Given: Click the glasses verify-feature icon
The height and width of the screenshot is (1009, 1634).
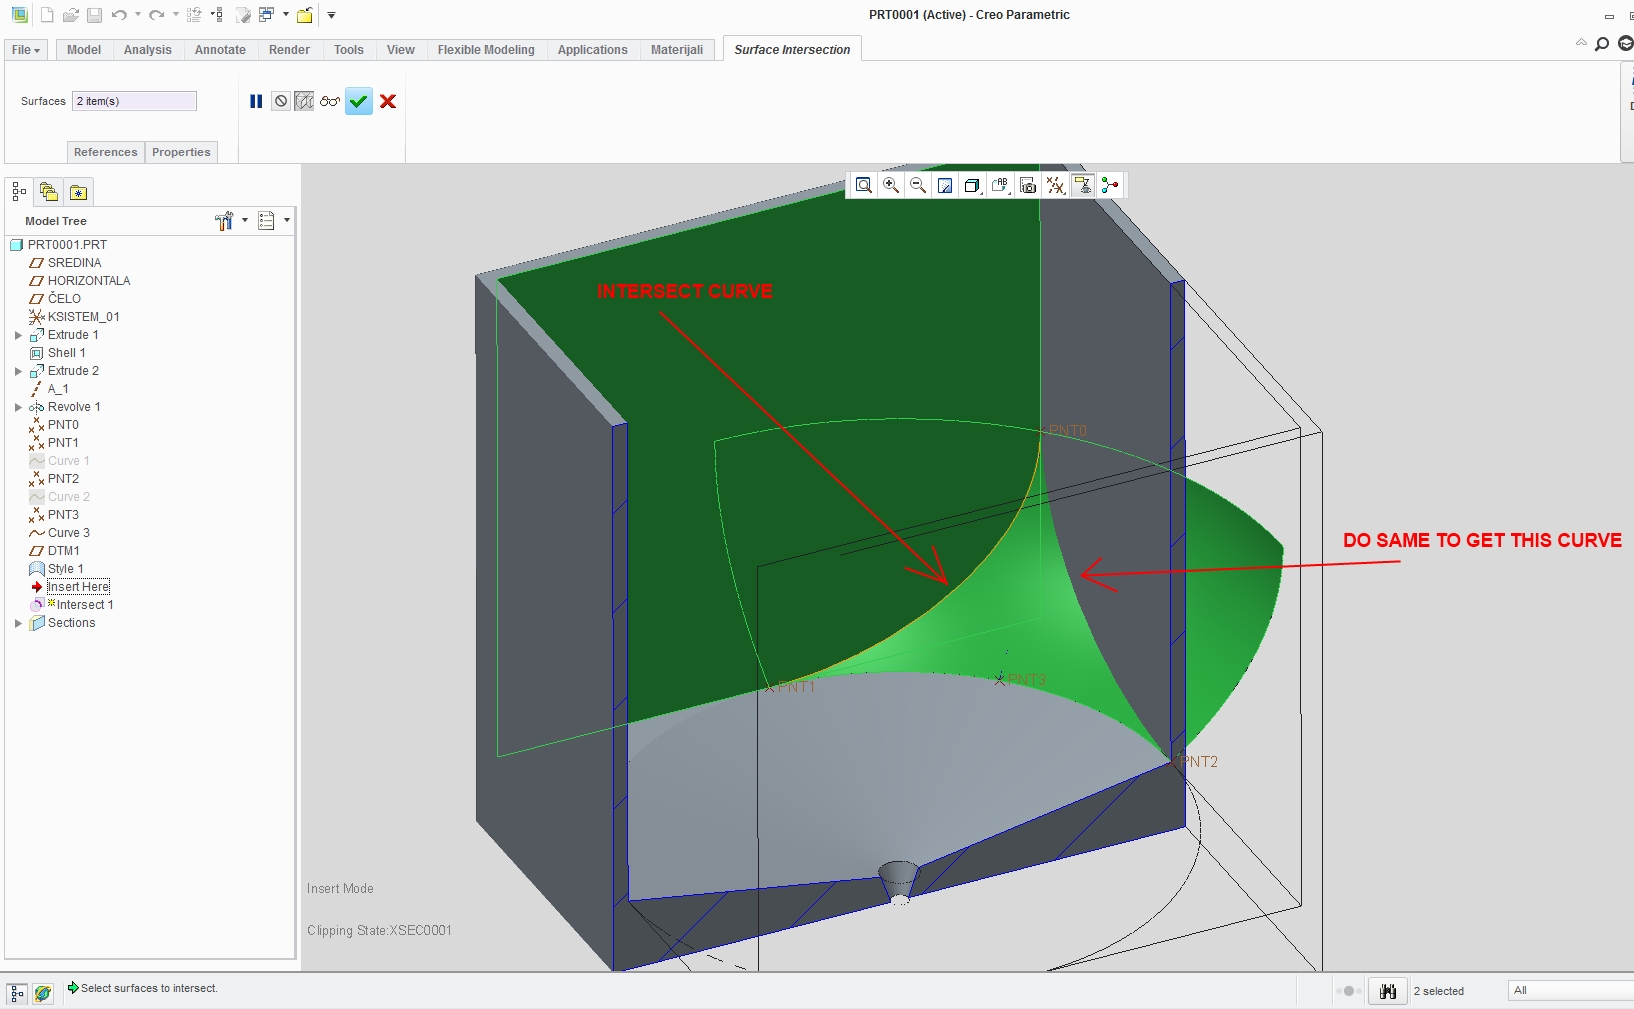Looking at the screenshot, I should [330, 101].
